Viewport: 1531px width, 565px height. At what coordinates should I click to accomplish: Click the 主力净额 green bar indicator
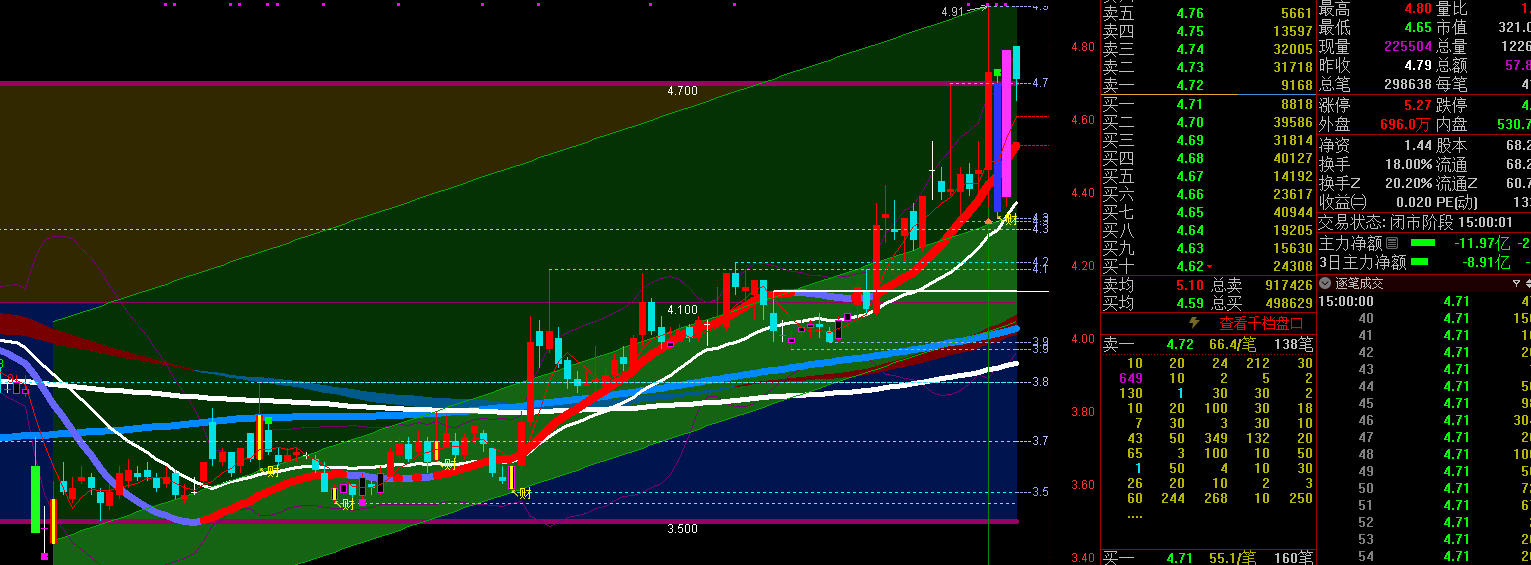pos(1422,243)
